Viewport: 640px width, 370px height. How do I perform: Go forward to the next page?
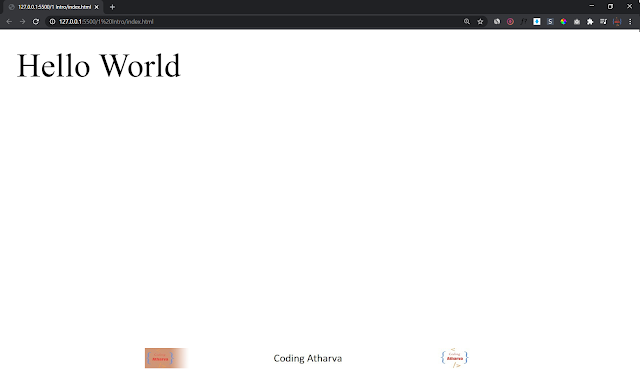pos(22,22)
